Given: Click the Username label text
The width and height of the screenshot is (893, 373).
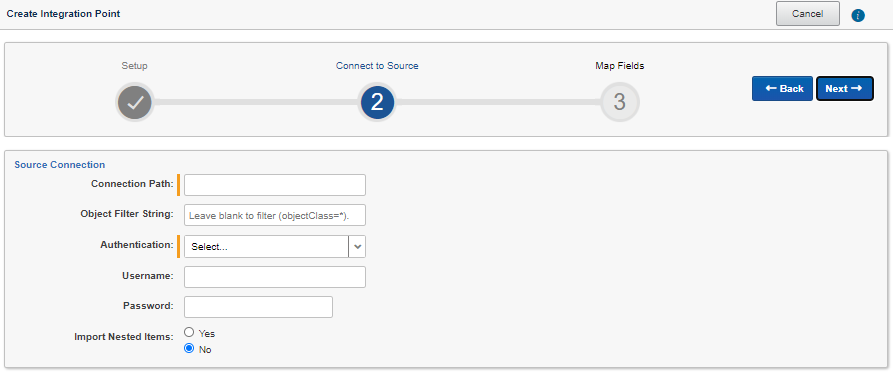Looking at the screenshot, I should (148, 276).
